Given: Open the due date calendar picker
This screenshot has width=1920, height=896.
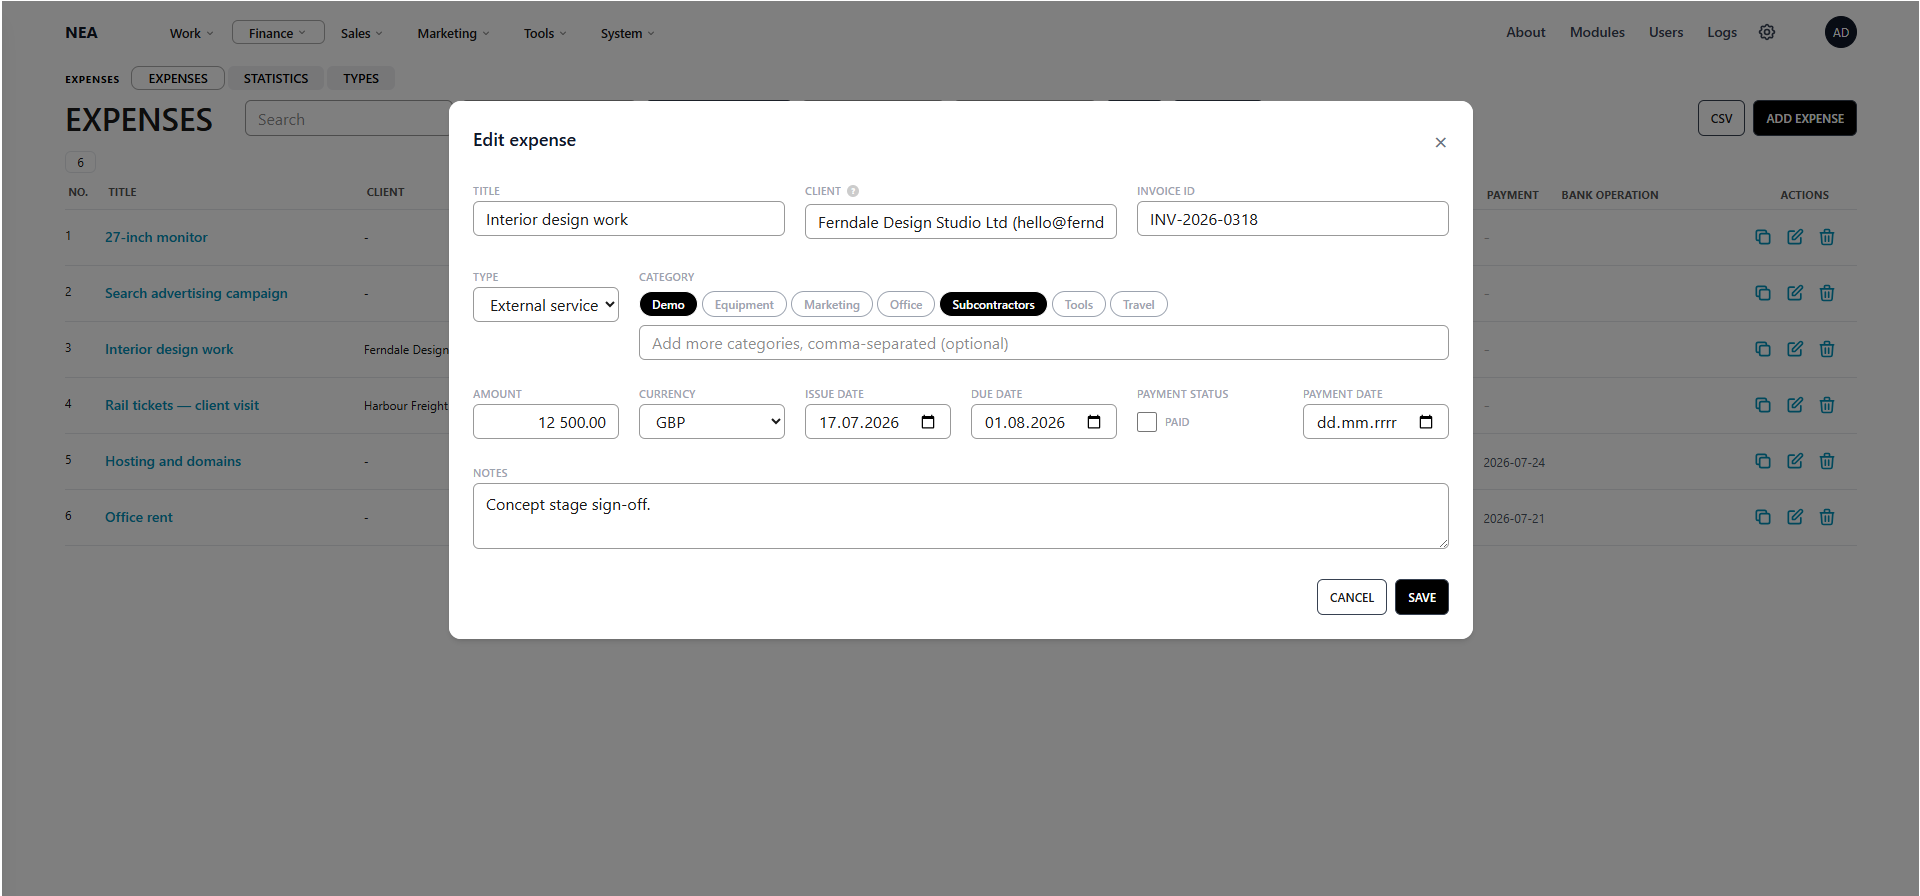Looking at the screenshot, I should point(1094,422).
